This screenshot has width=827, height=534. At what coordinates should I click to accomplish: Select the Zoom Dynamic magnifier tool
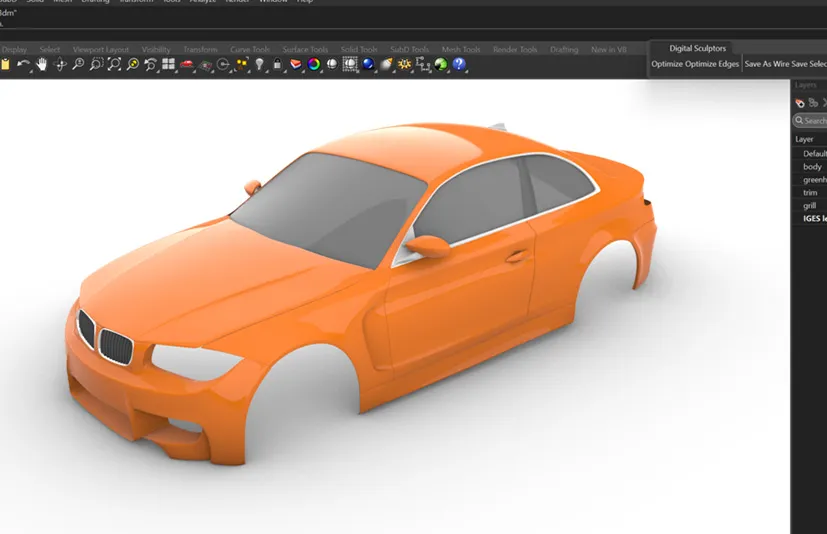click(x=78, y=64)
